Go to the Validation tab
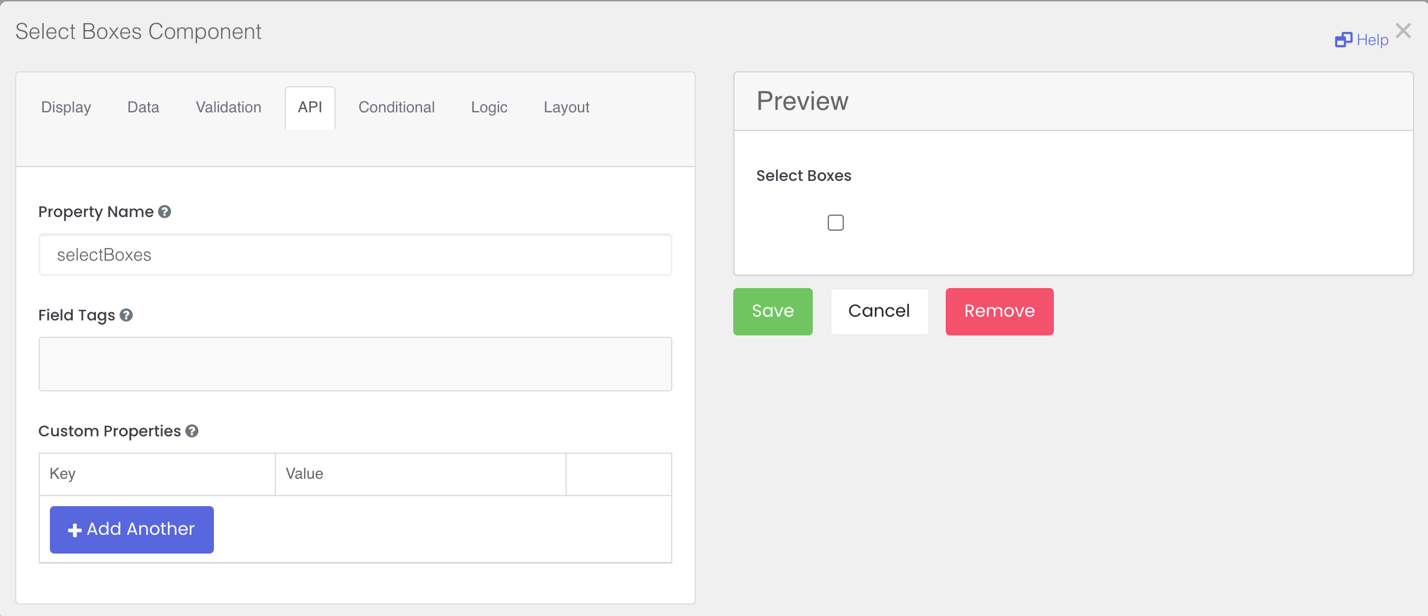Viewport: 1428px width, 616px height. 228,107
